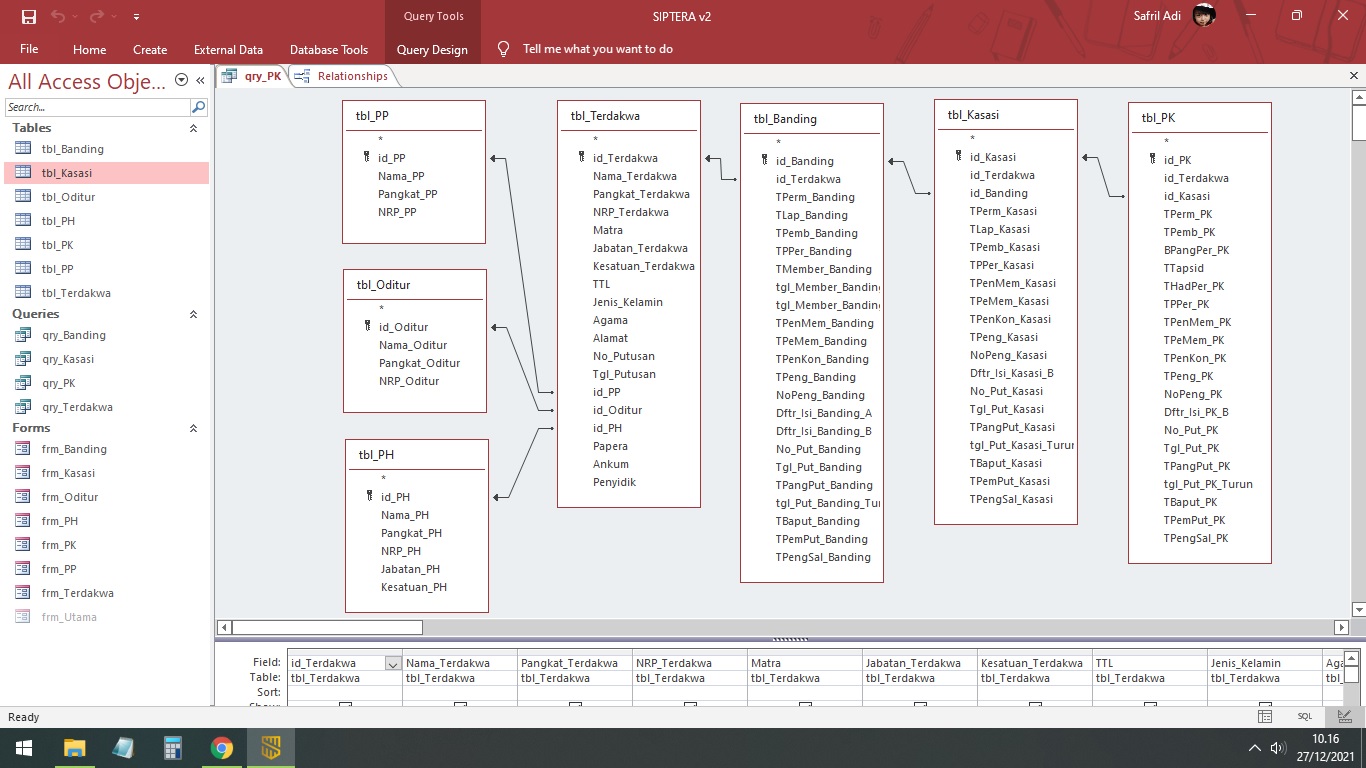Collapse the navigation pane with the double-chevron
Image resolution: width=1366 pixels, height=768 pixels.
coord(200,81)
